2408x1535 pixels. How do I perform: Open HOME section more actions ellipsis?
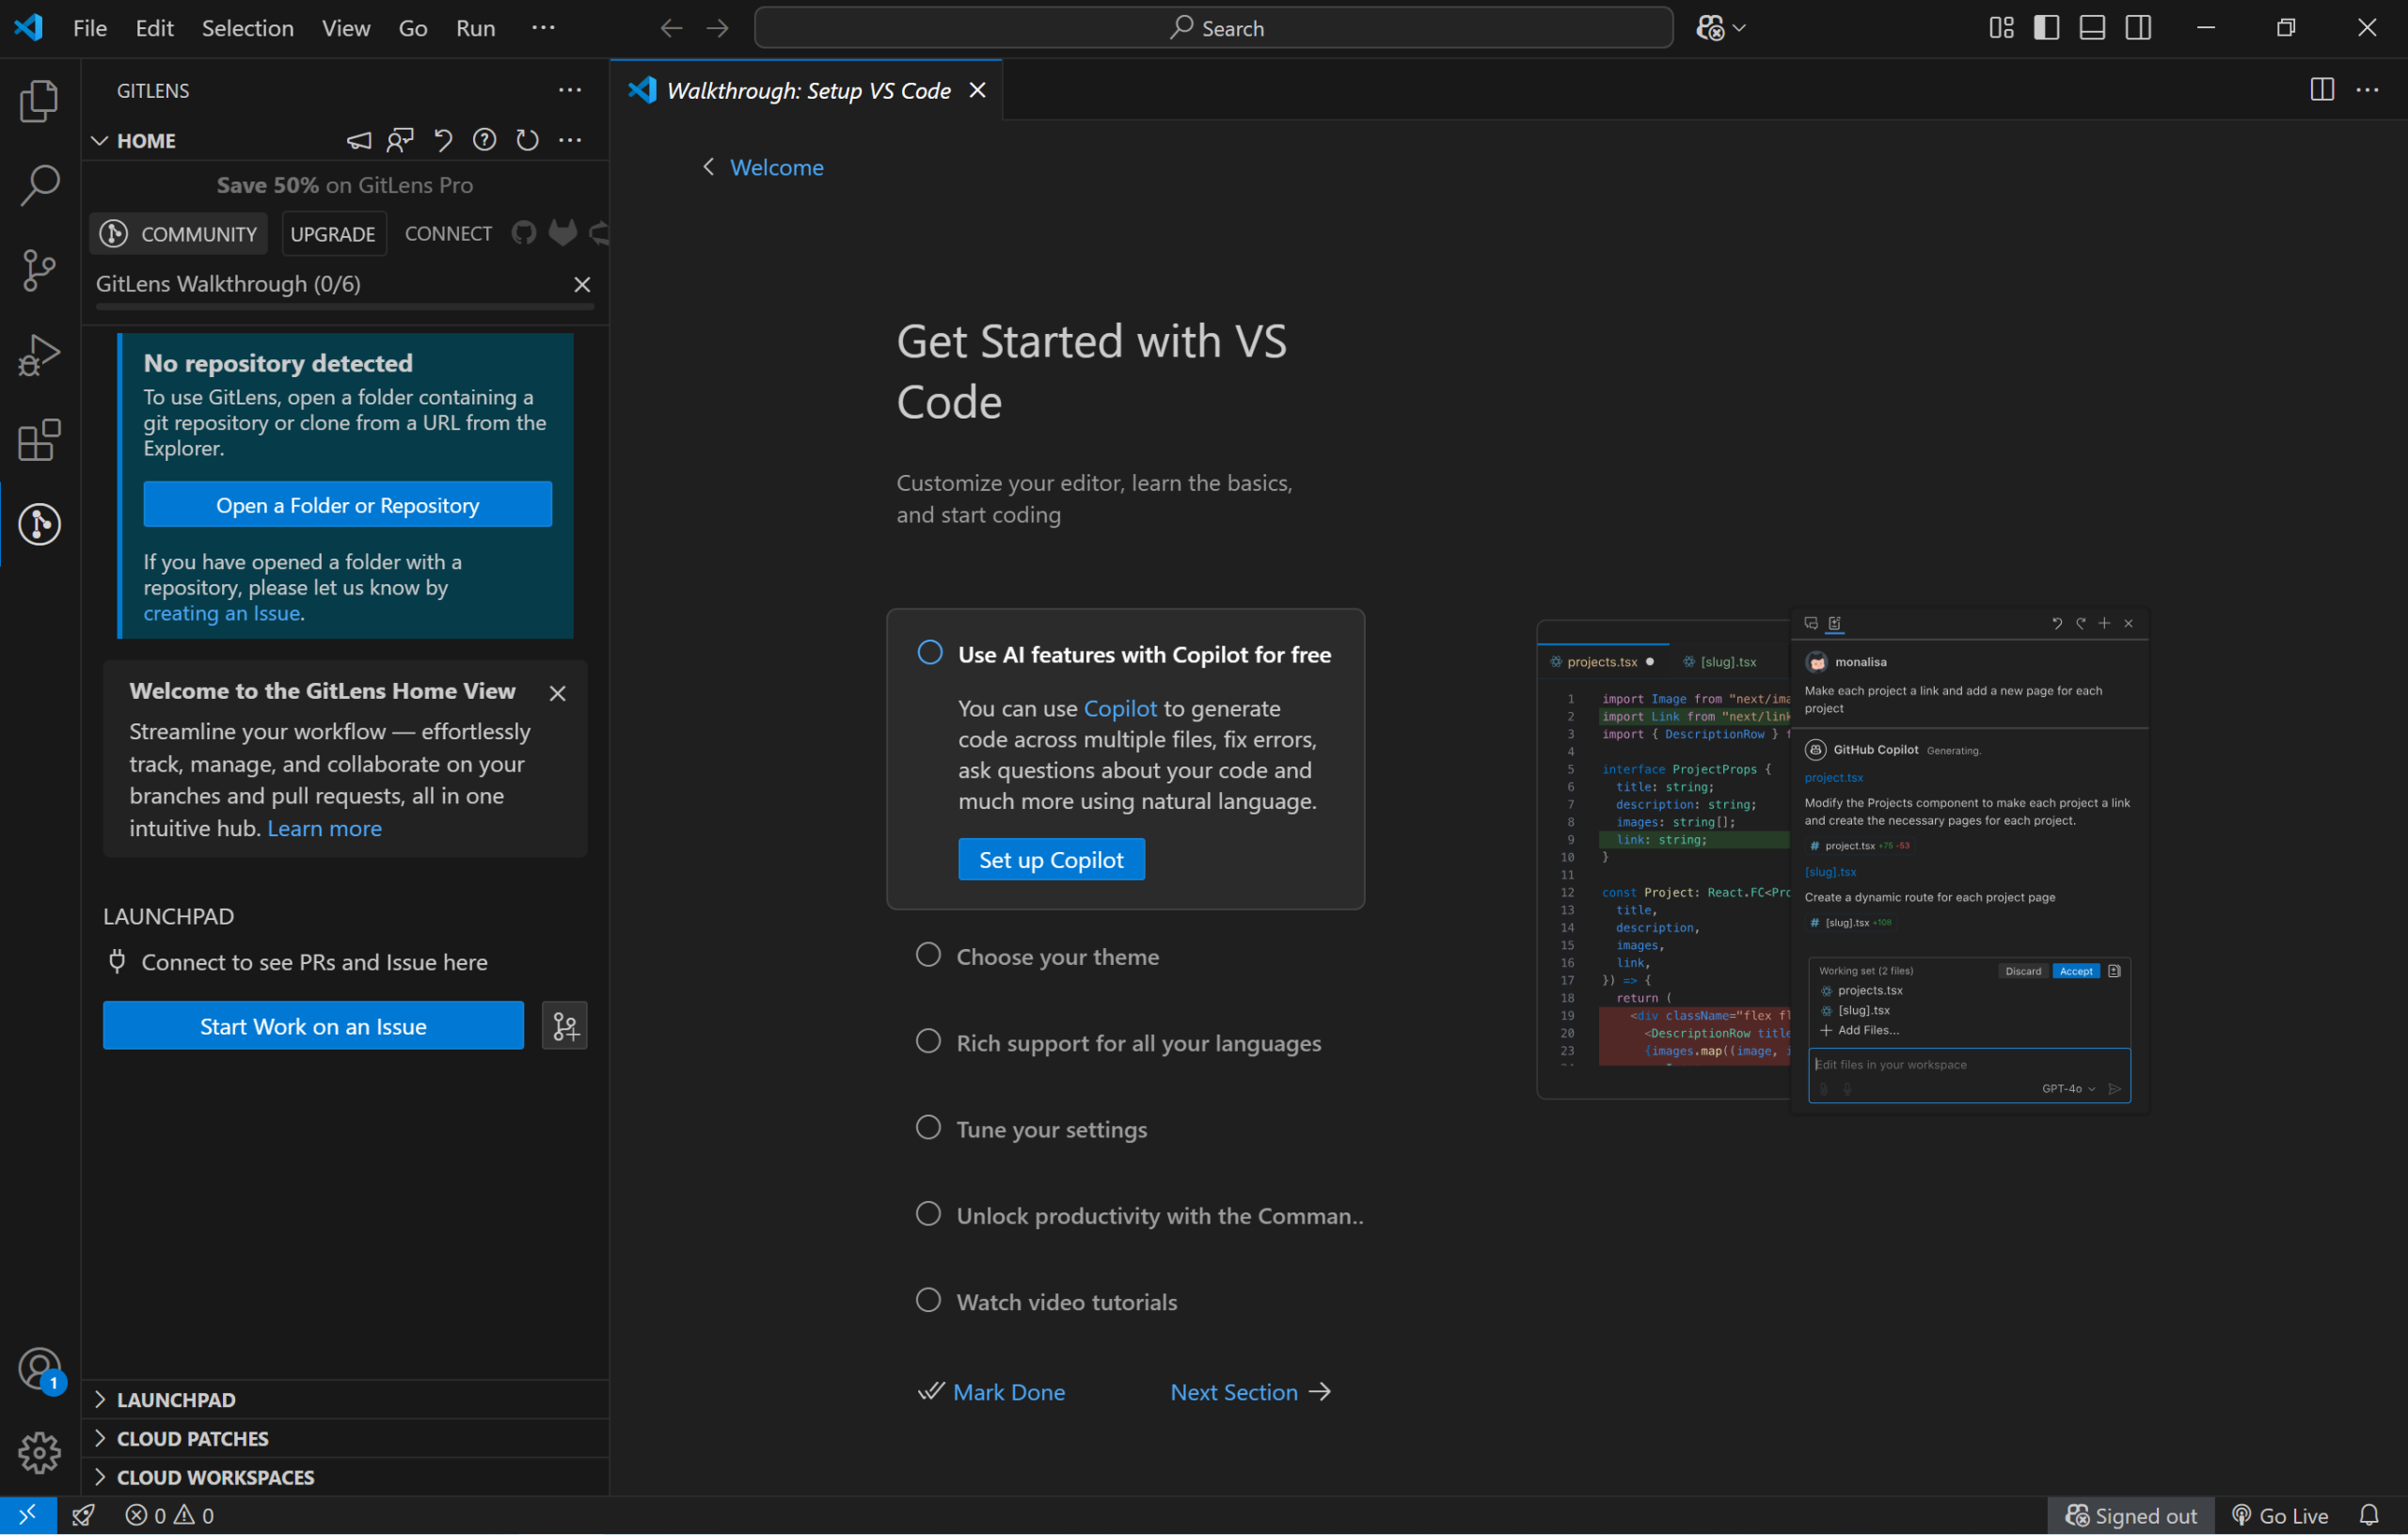570,140
